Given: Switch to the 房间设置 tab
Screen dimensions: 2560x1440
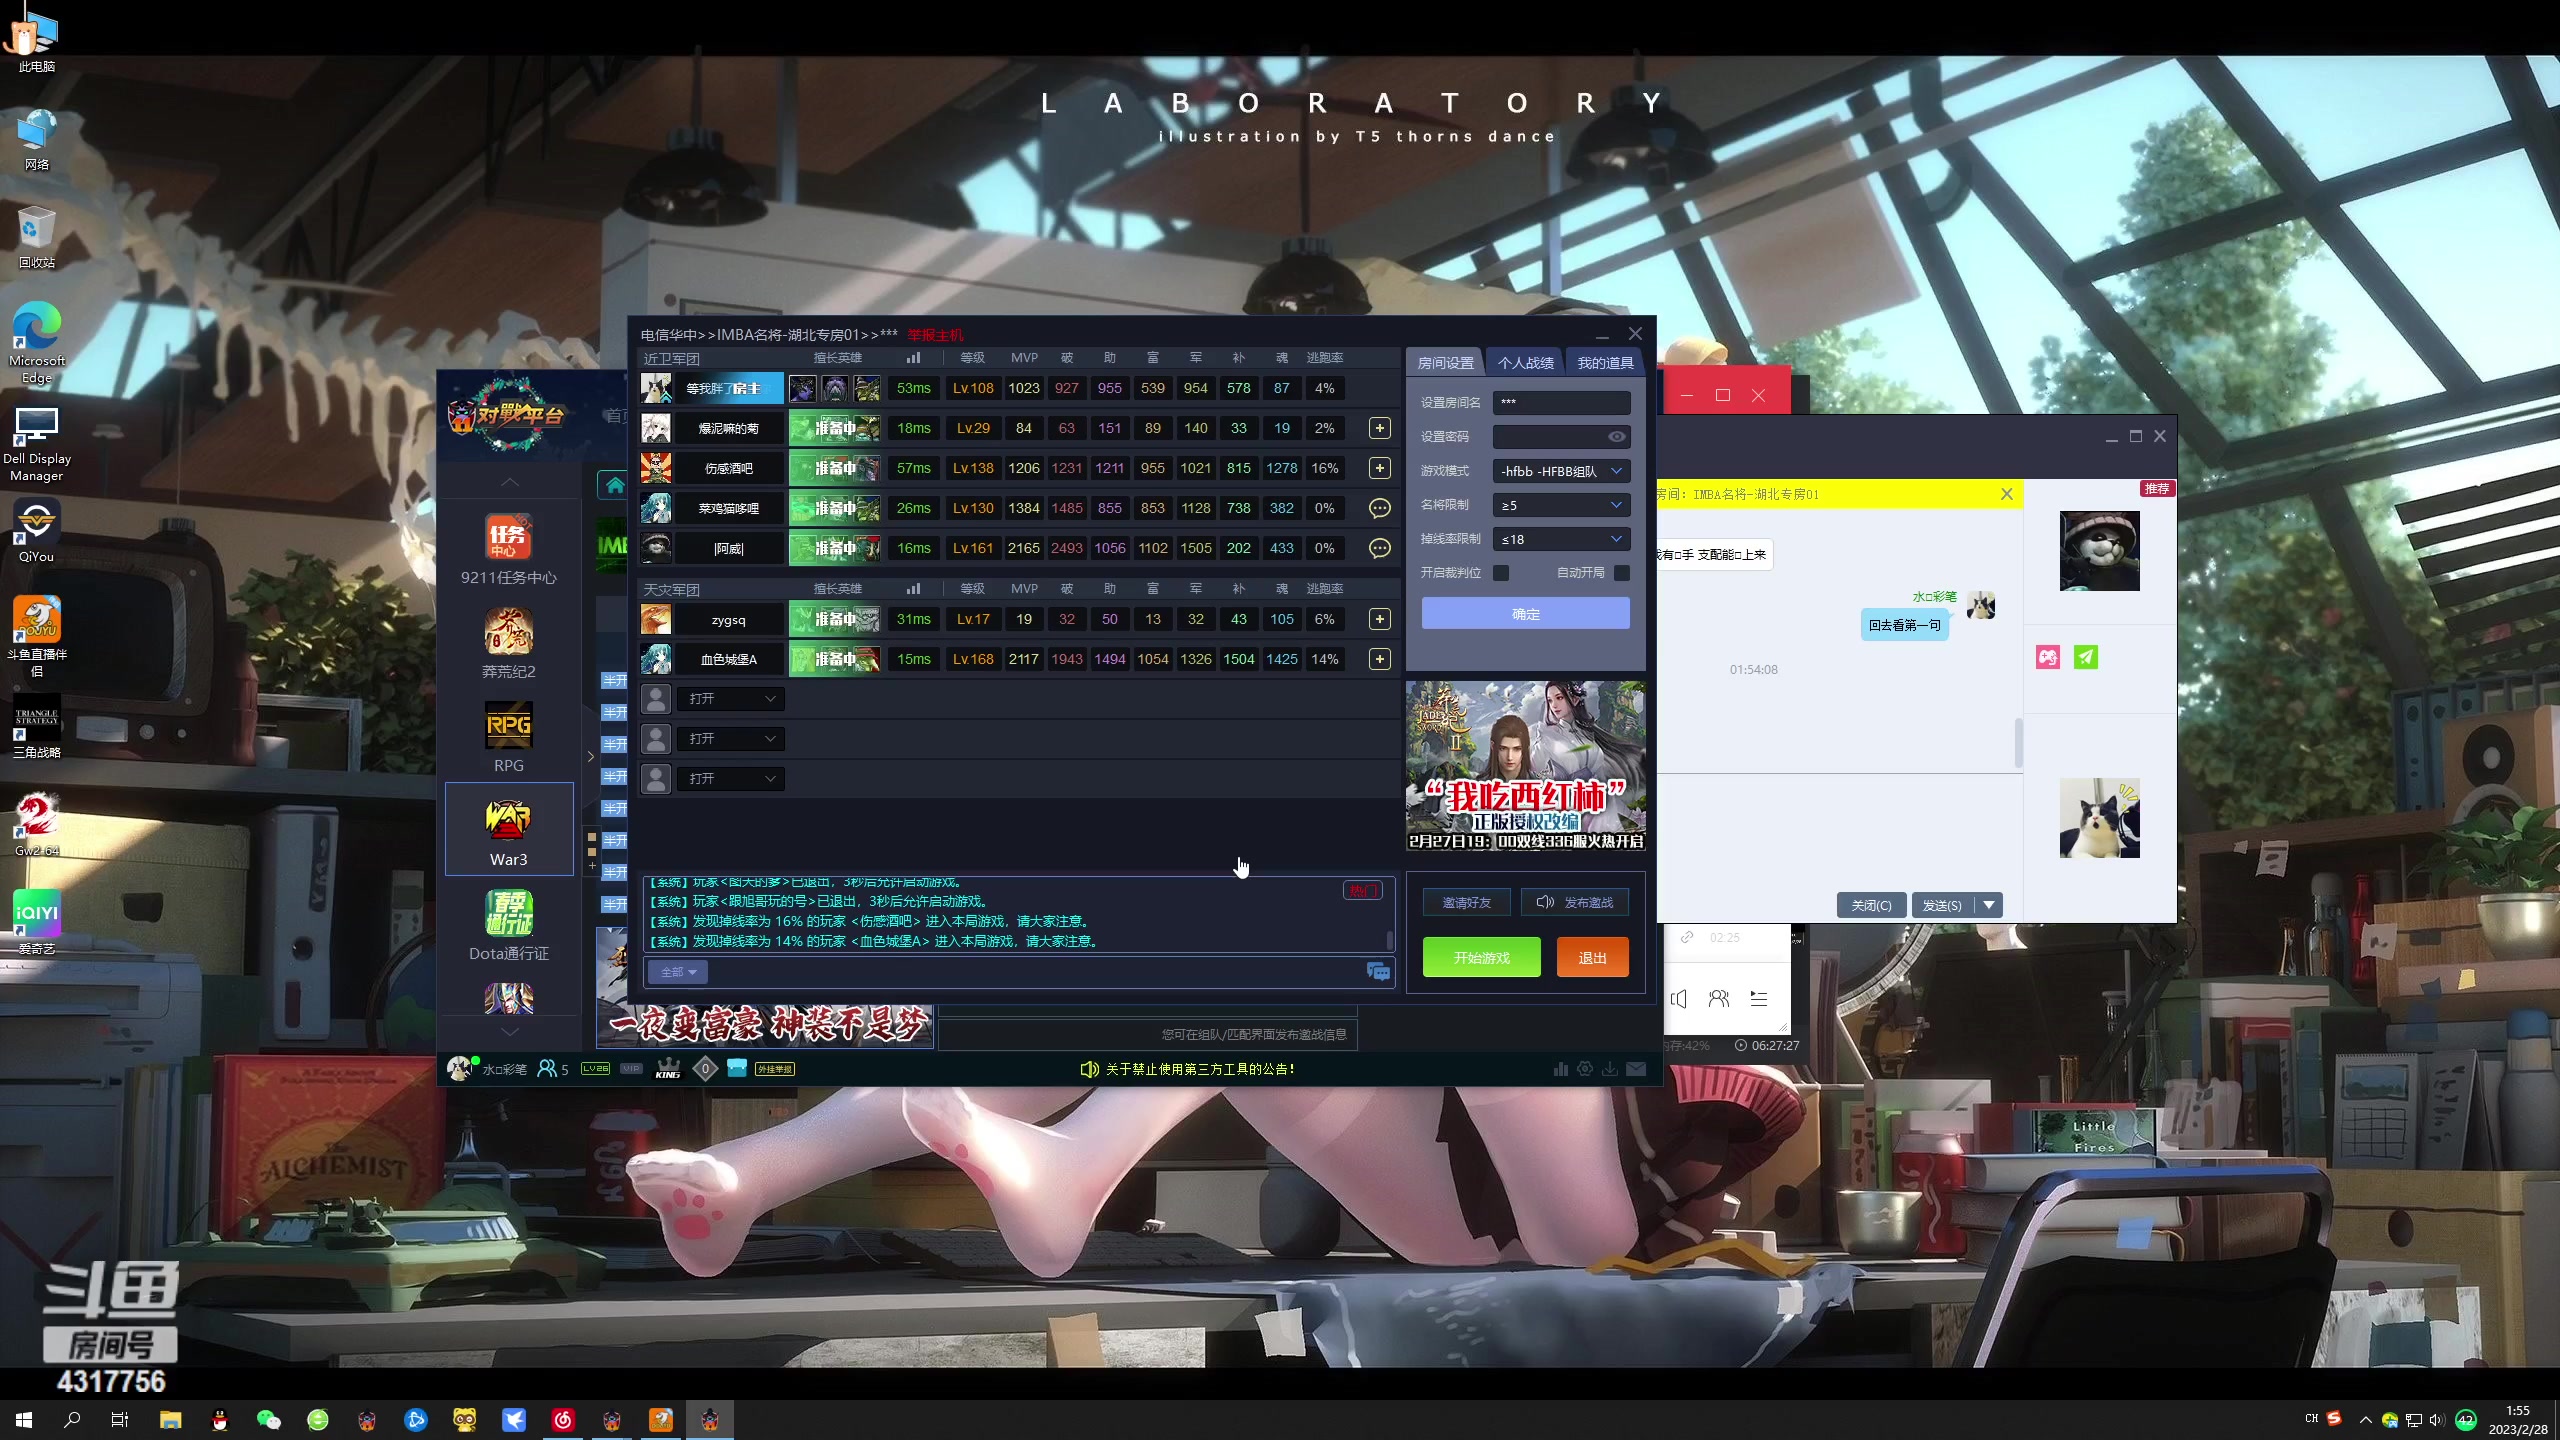Looking at the screenshot, I should coord(1445,362).
